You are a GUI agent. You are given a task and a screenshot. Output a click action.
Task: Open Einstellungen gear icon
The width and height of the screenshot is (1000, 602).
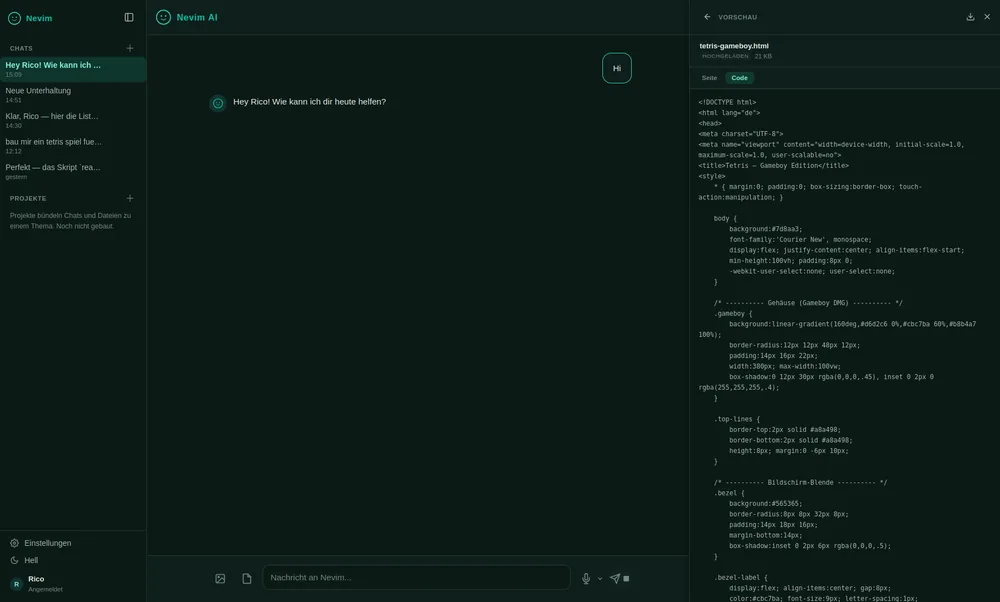coord(15,543)
